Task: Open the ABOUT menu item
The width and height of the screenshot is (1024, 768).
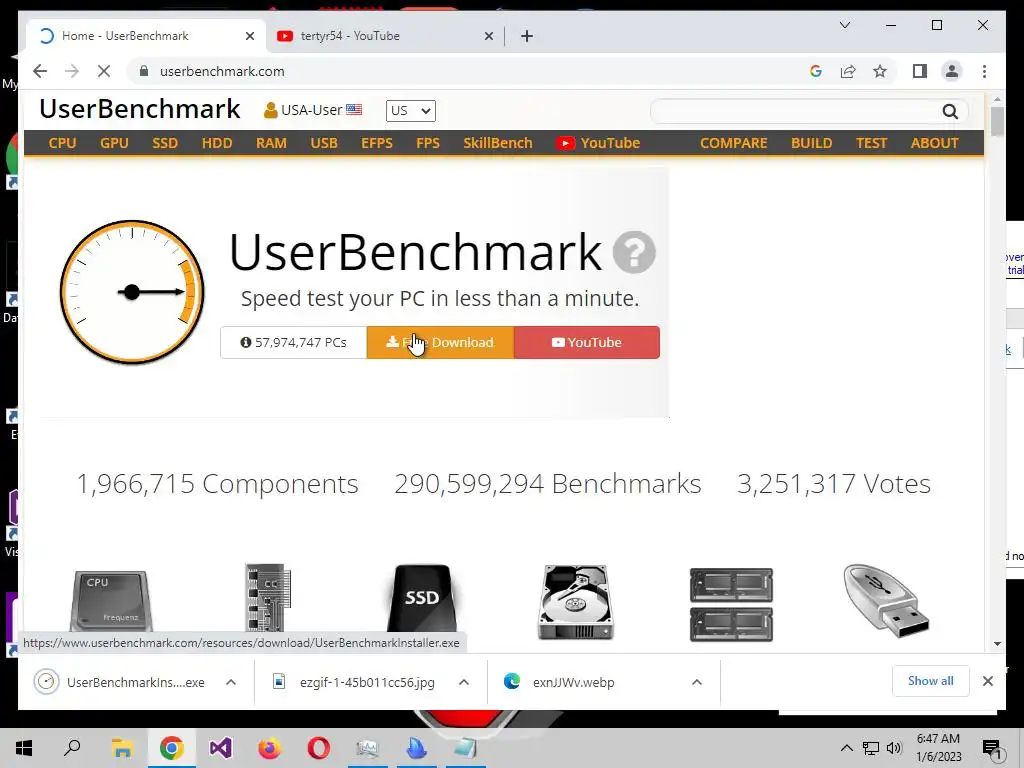Action: point(935,143)
